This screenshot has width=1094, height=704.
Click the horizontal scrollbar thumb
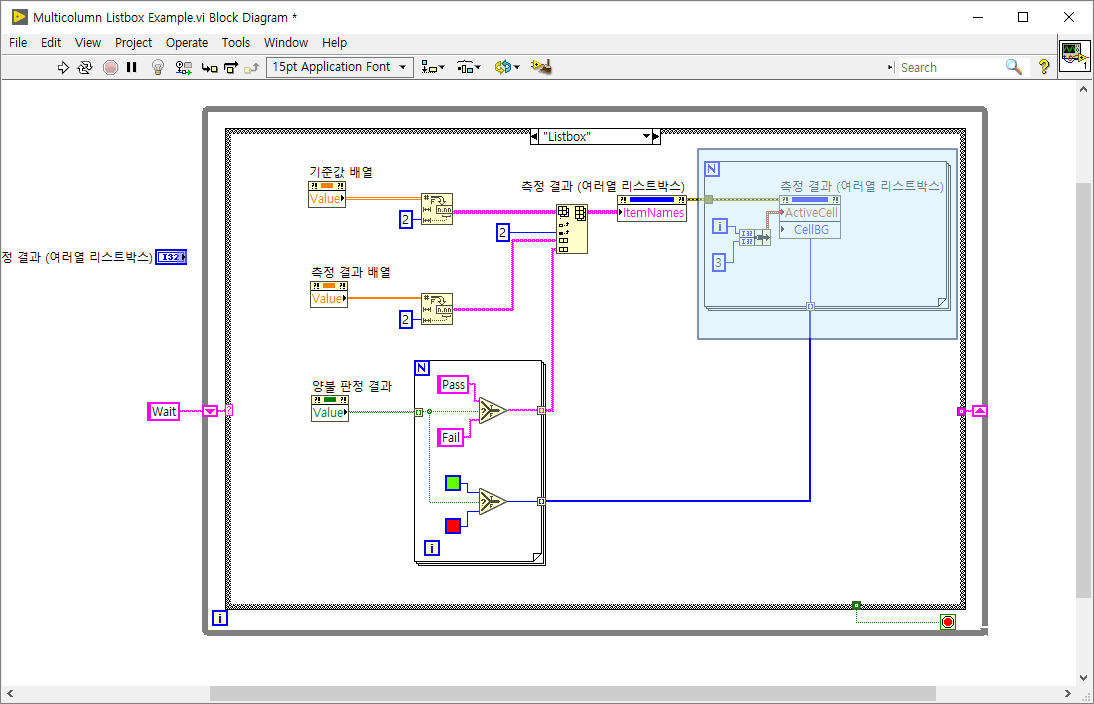572,694
